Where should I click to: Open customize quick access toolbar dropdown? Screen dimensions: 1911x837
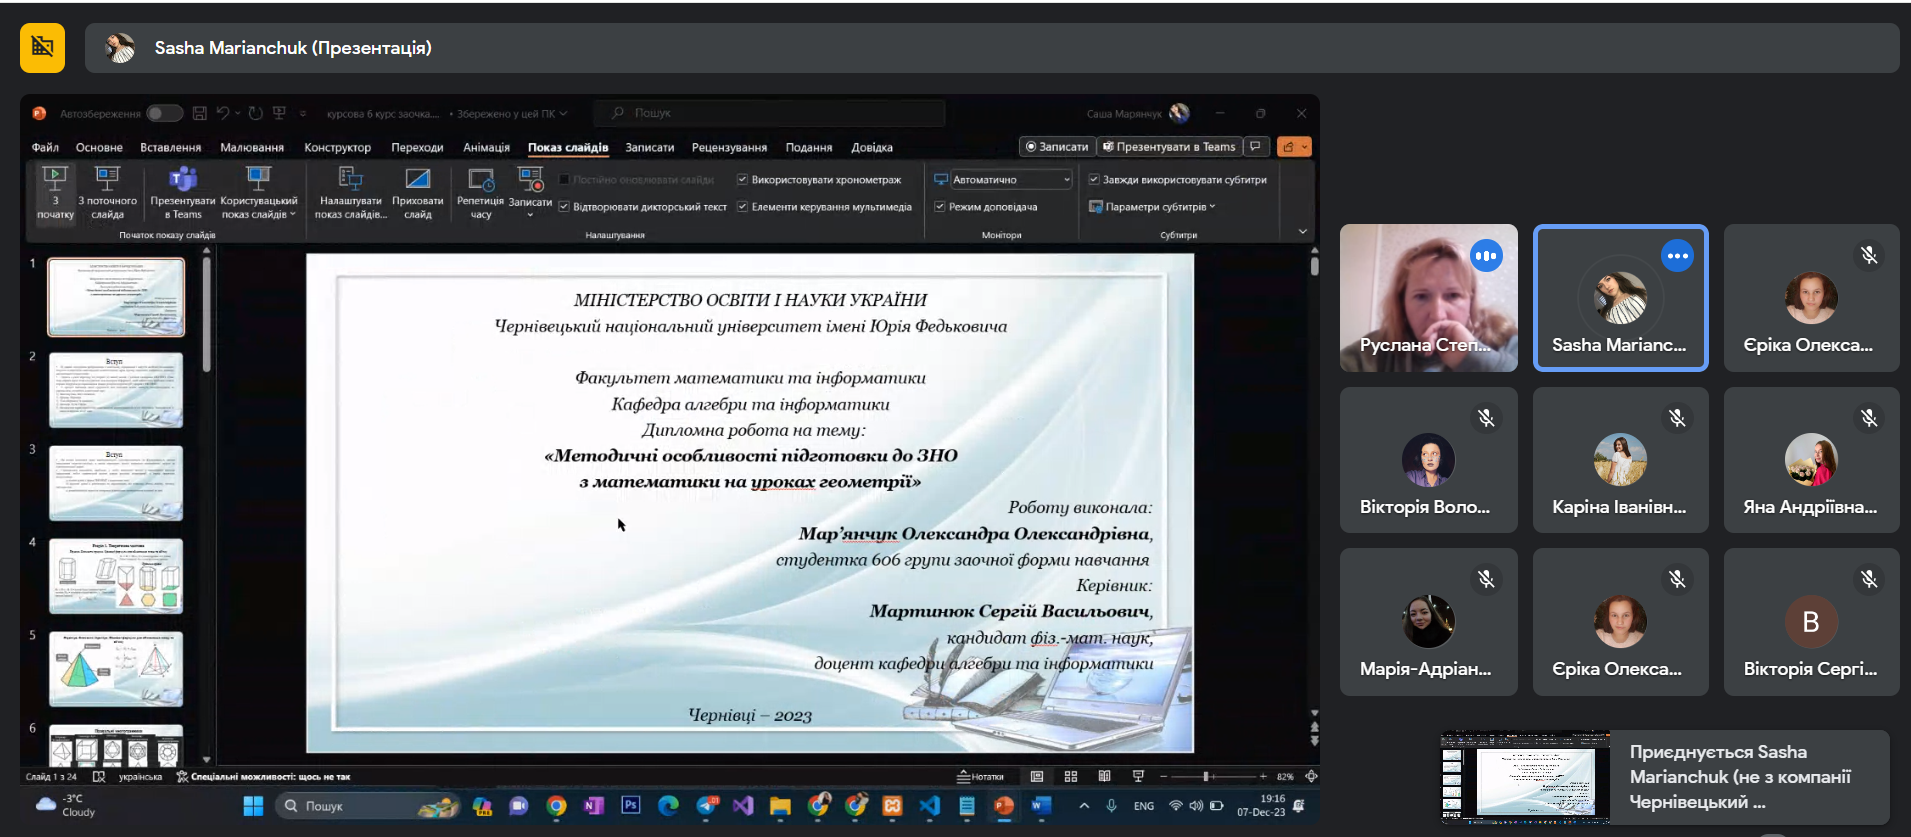click(303, 113)
